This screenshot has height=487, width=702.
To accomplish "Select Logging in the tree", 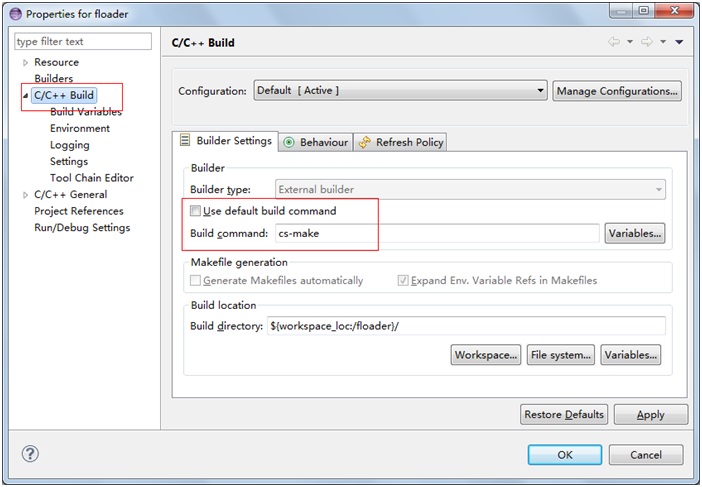I will point(70,145).
